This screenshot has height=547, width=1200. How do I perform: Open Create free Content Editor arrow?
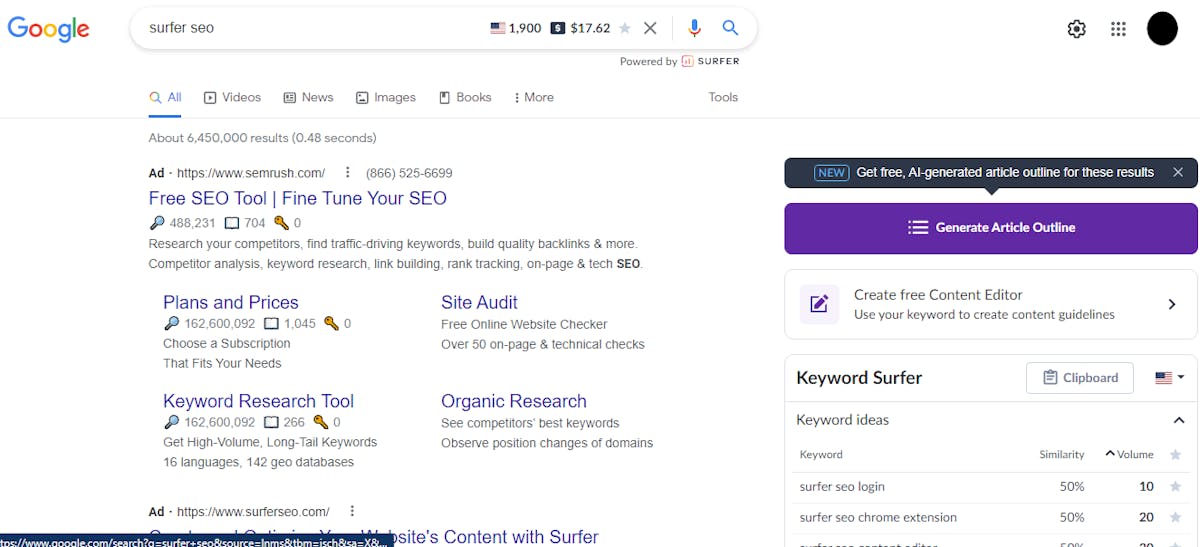point(1172,304)
